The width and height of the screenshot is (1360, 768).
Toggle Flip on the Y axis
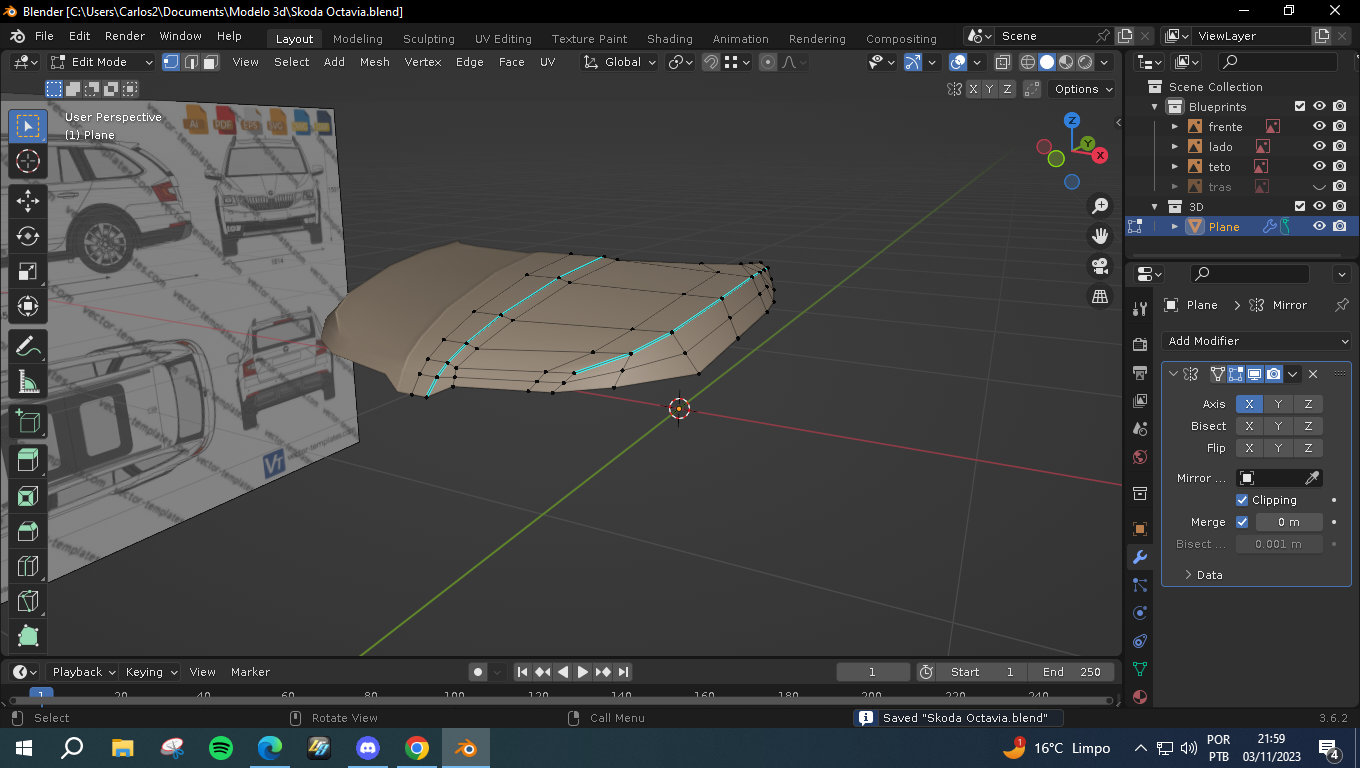1278,448
